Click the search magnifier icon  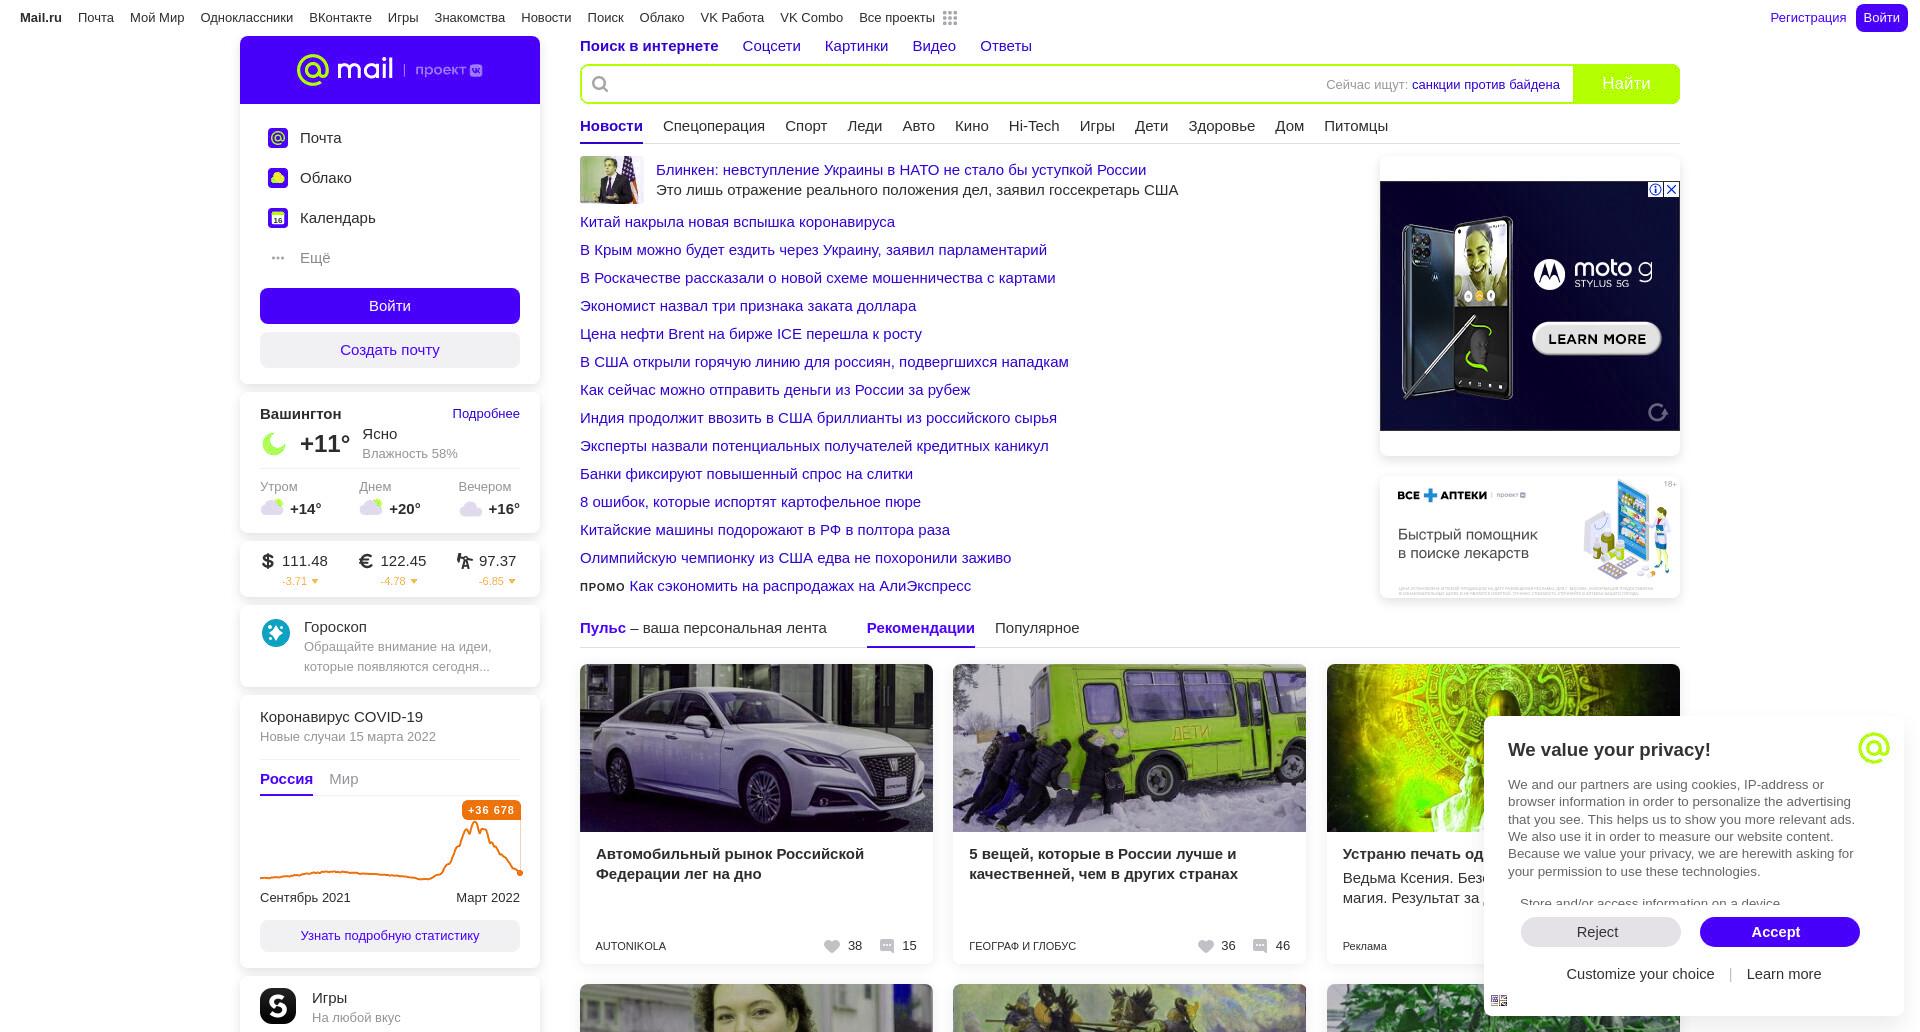pos(600,84)
